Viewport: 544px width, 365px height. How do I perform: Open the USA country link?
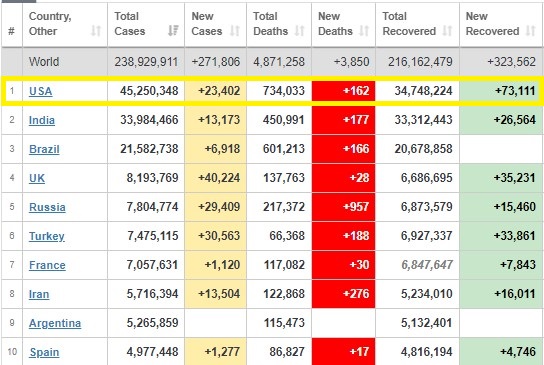pyautogui.click(x=41, y=91)
